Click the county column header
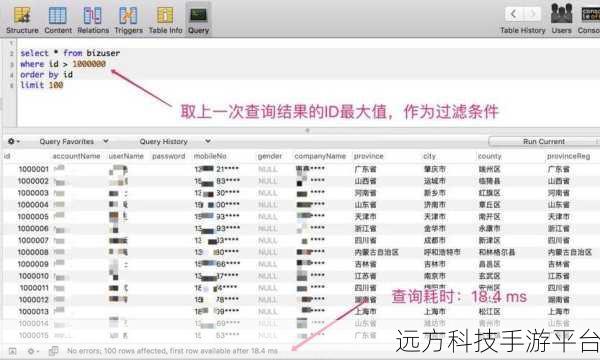The image size is (600, 360). [489, 156]
